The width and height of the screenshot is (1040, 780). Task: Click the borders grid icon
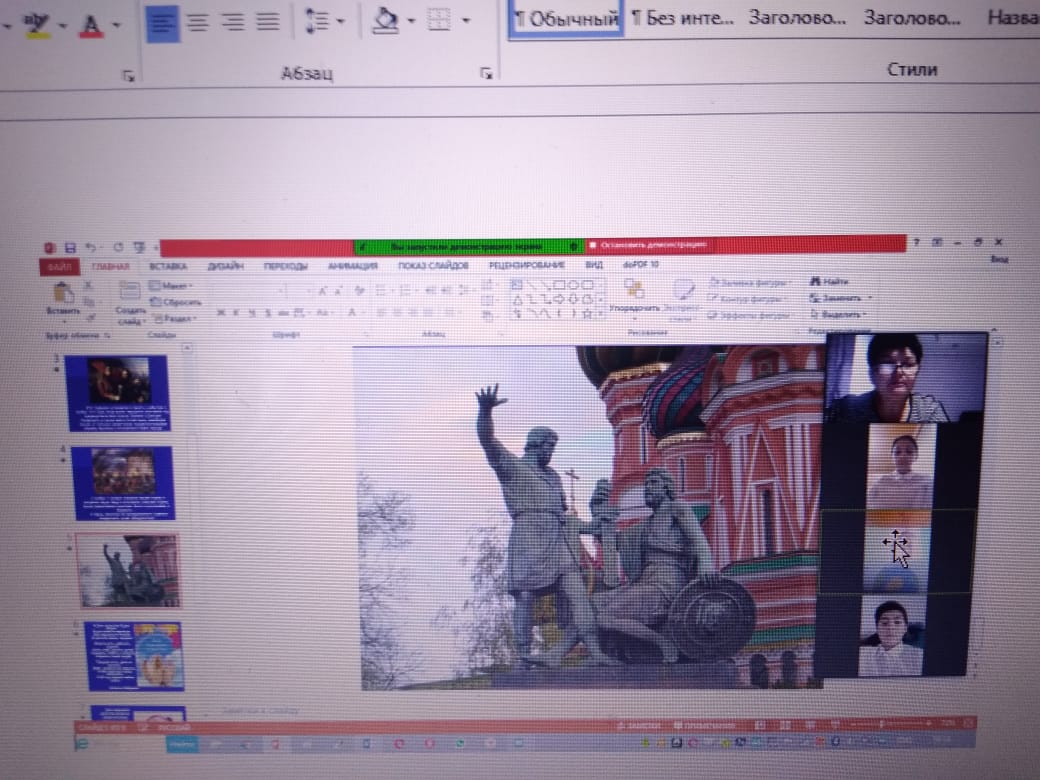pyautogui.click(x=440, y=21)
